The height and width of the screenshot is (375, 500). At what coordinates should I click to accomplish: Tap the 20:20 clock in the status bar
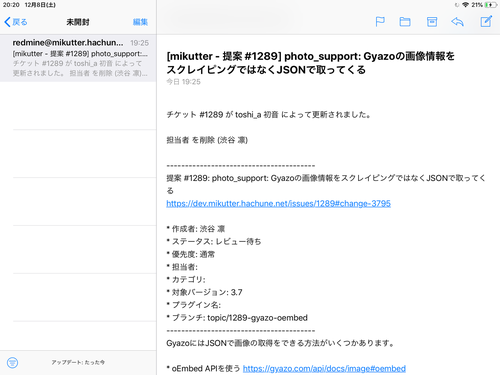point(11,5)
